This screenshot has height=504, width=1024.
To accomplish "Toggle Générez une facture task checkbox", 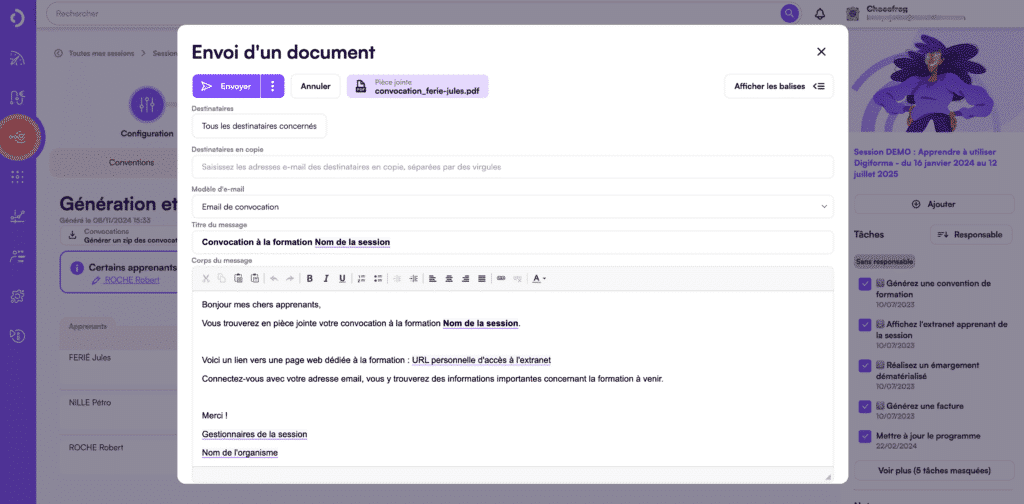I will 865,406.
